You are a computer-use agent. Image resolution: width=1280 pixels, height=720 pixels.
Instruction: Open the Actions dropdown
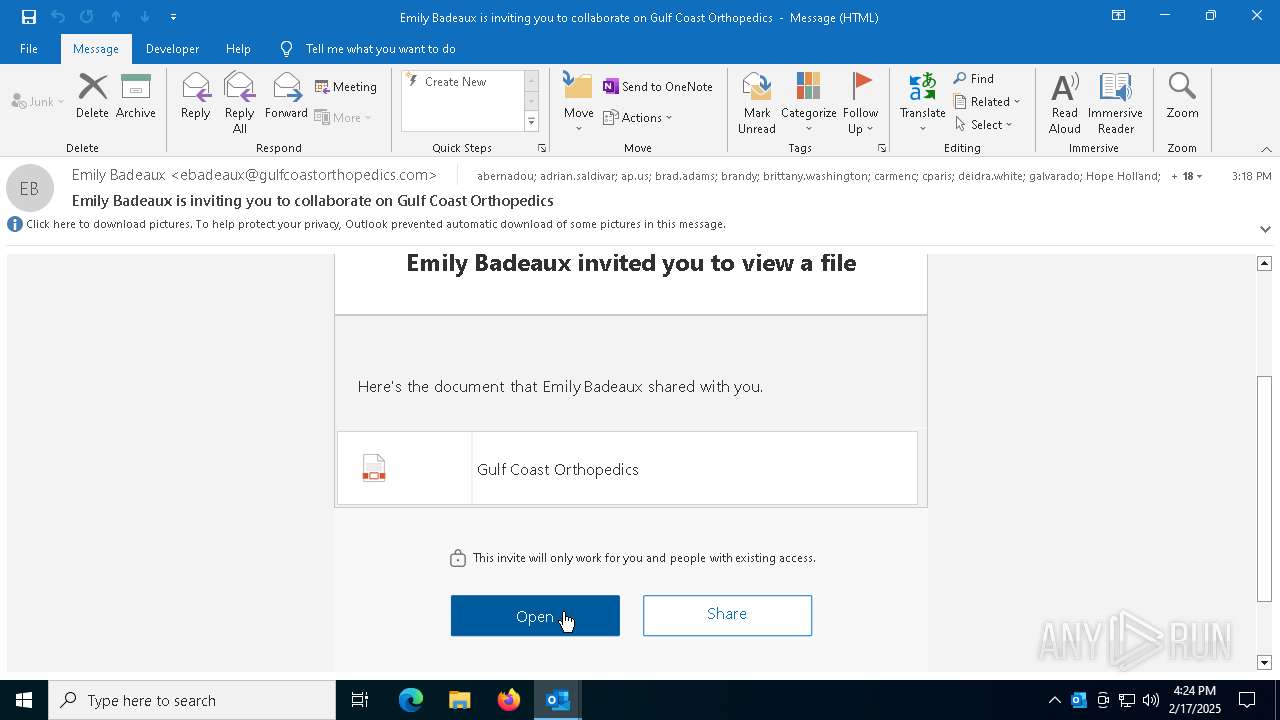[638, 117]
